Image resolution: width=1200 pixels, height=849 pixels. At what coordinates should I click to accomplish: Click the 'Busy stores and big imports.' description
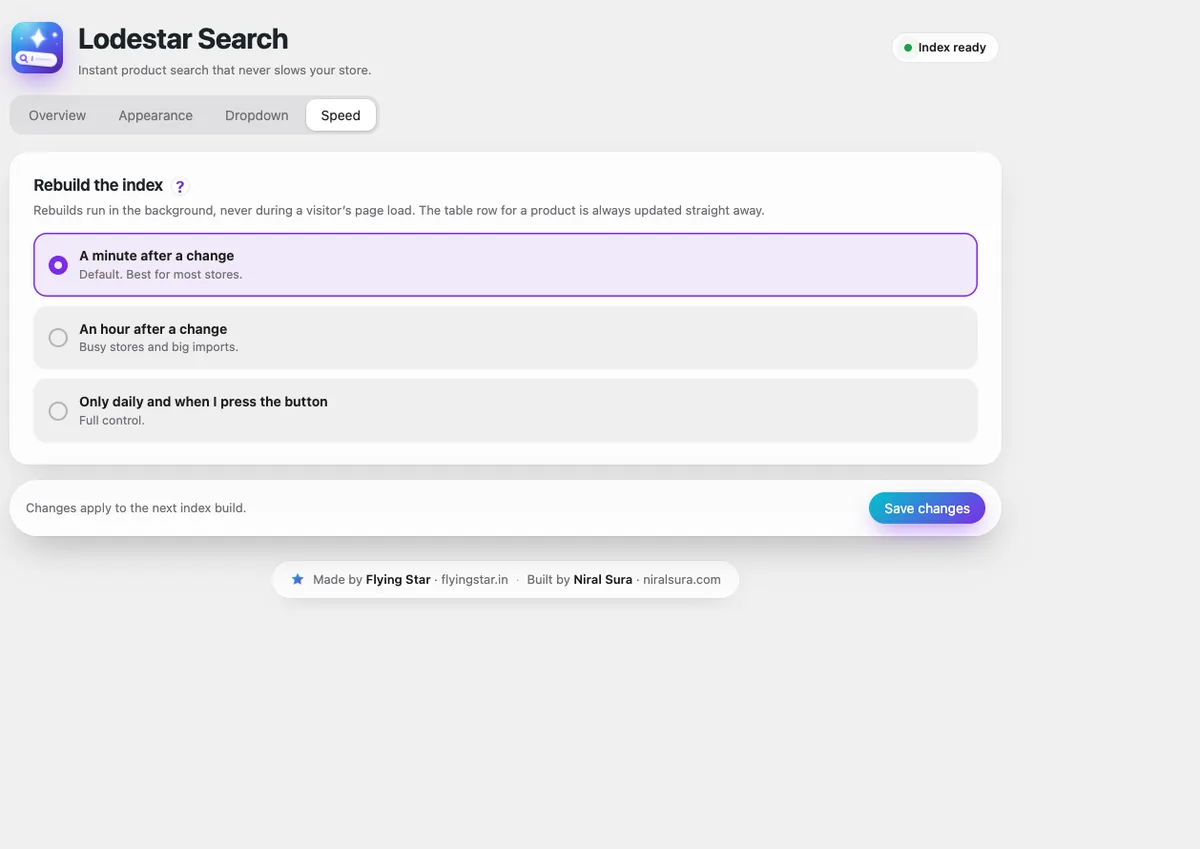[x=158, y=347]
